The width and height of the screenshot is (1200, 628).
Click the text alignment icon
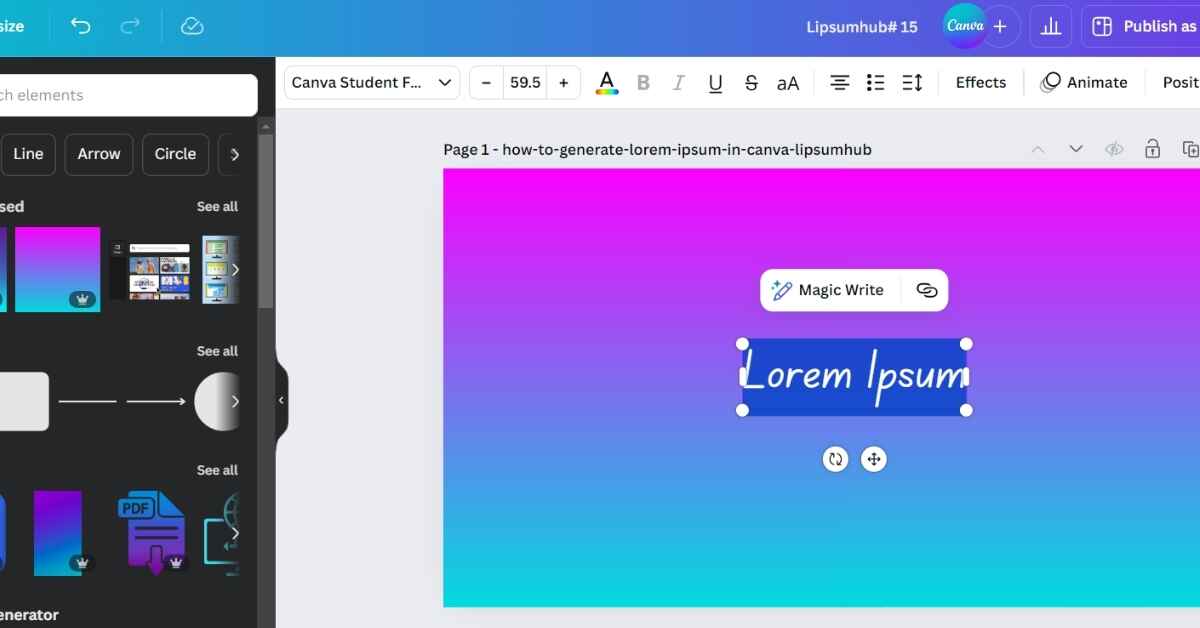click(840, 83)
